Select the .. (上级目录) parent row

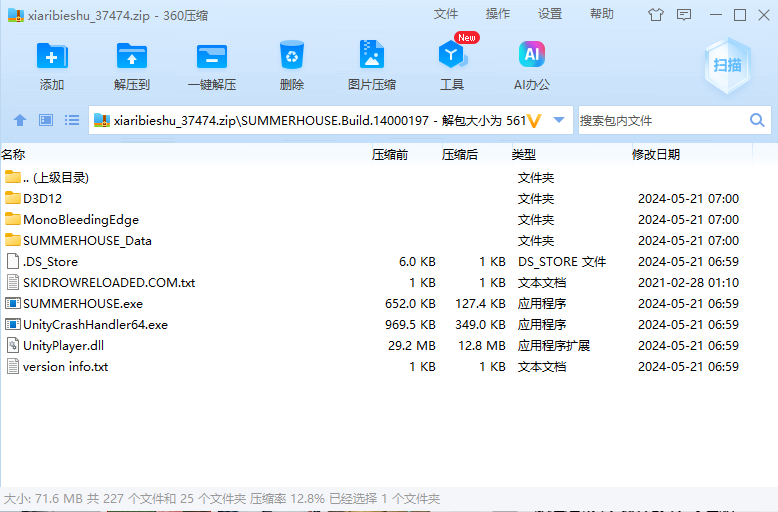click(56, 178)
